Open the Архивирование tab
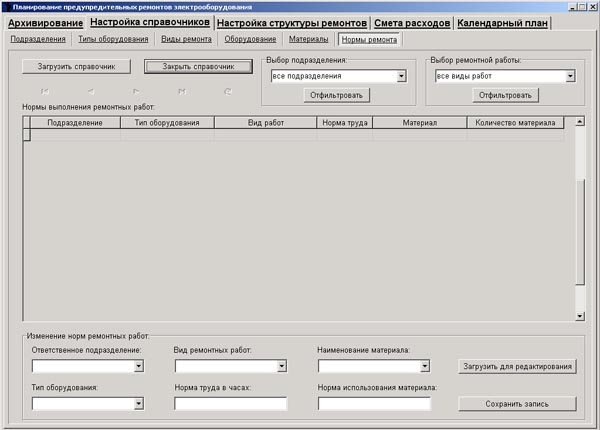This screenshot has width=600, height=430. click(x=46, y=23)
